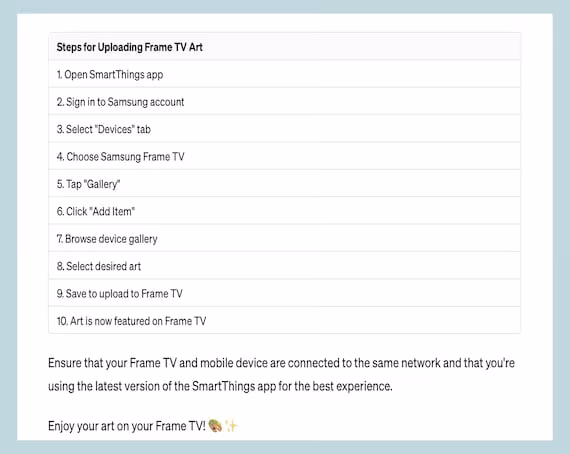570x454 pixels.
Task: Select the 'Open SmartThings app' row
Action: [x=284, y=74]
